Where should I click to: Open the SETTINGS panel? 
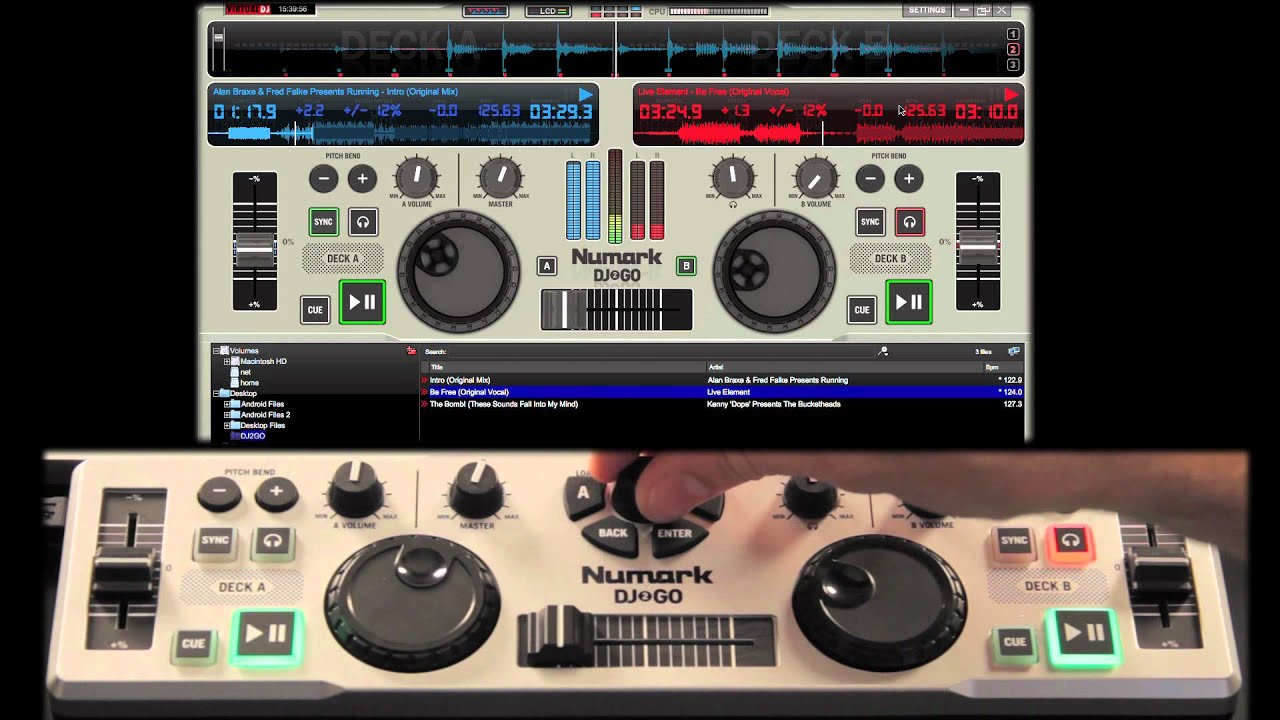click(927, 10)
